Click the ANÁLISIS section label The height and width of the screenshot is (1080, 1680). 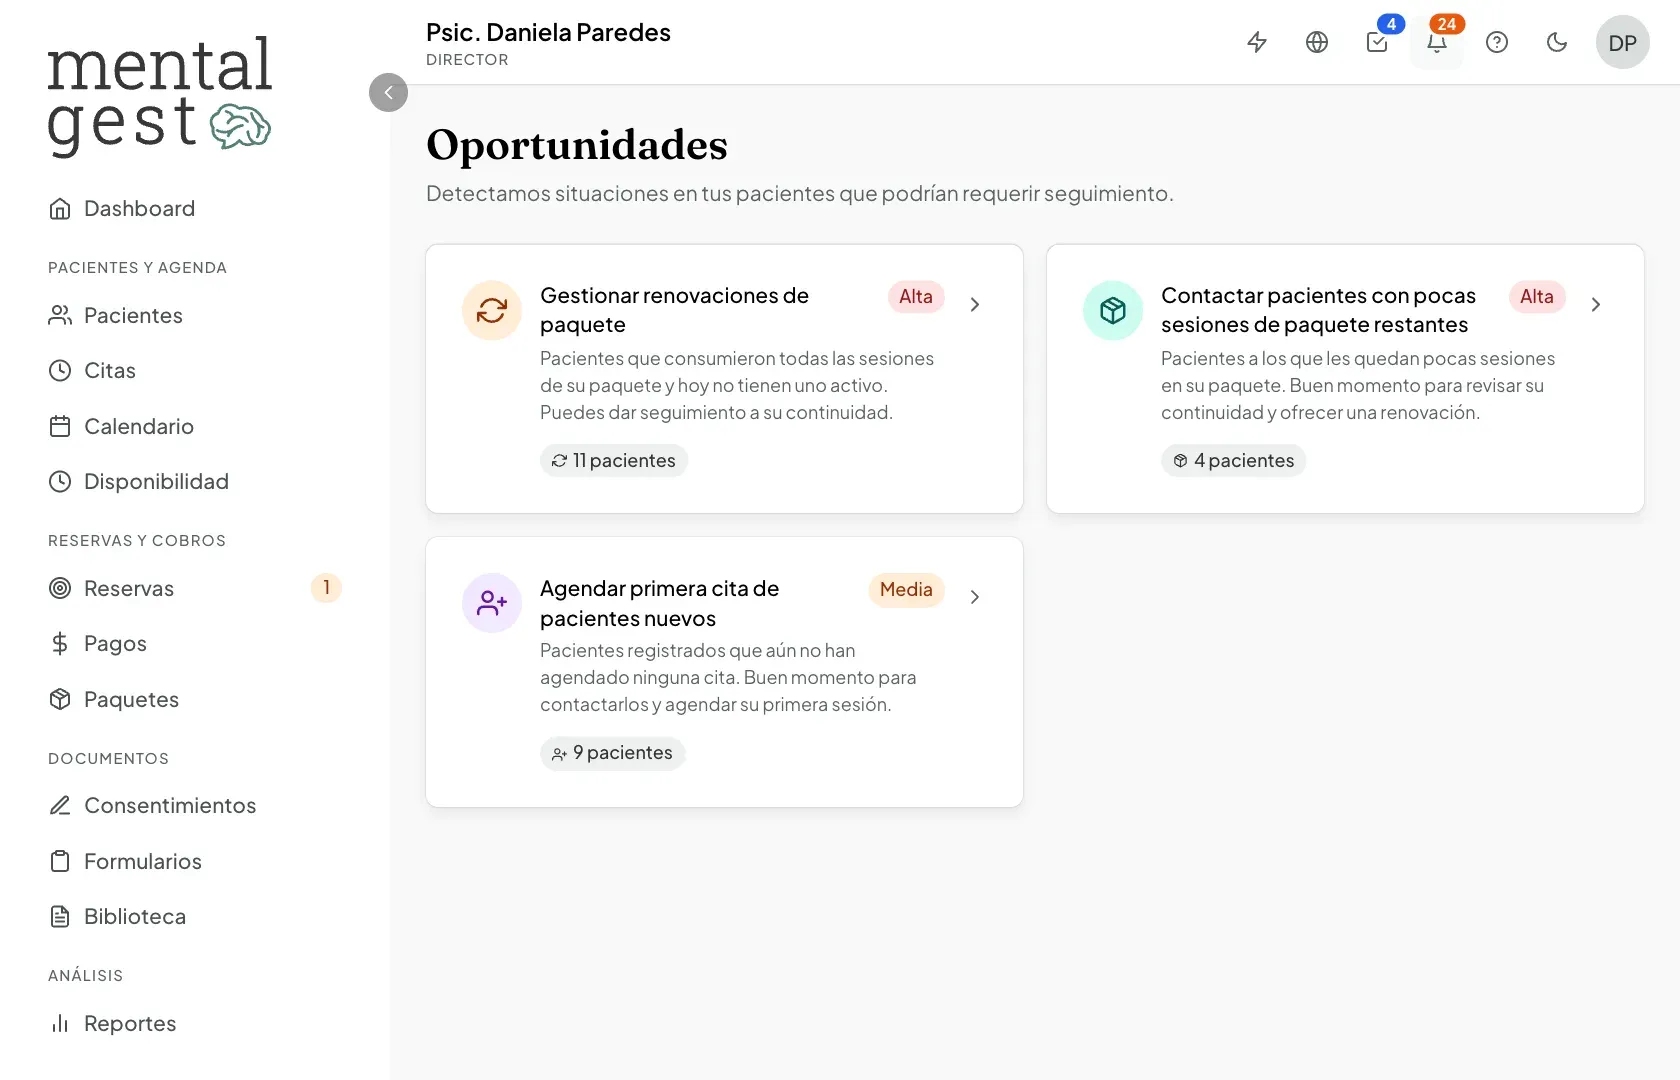(85, 975)
